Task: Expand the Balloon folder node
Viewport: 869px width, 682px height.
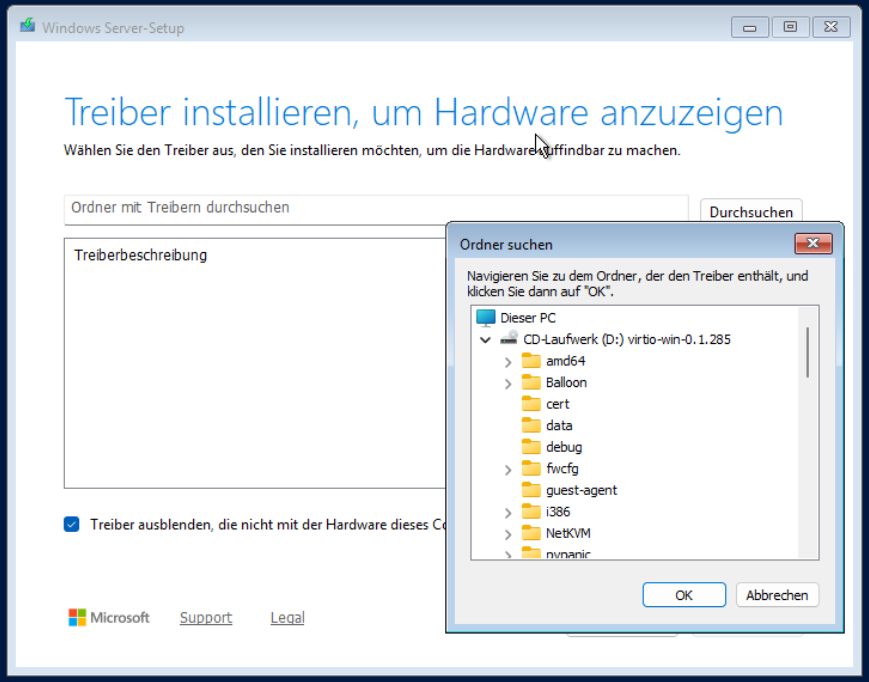Action: [508, 383]
